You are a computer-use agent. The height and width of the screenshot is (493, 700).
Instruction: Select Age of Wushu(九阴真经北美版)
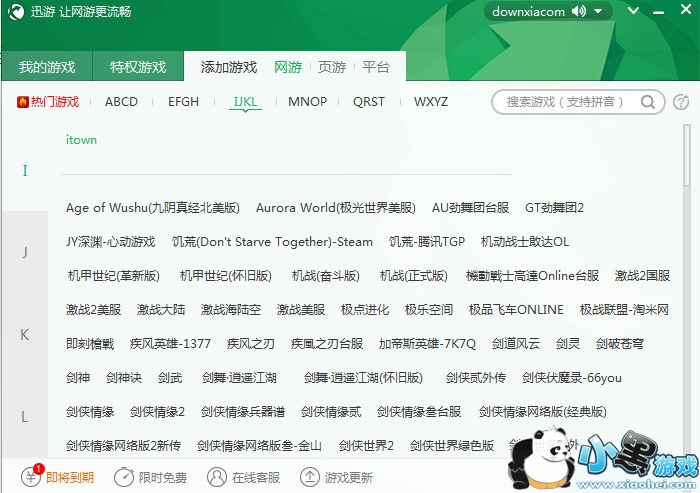pos(153,208)
